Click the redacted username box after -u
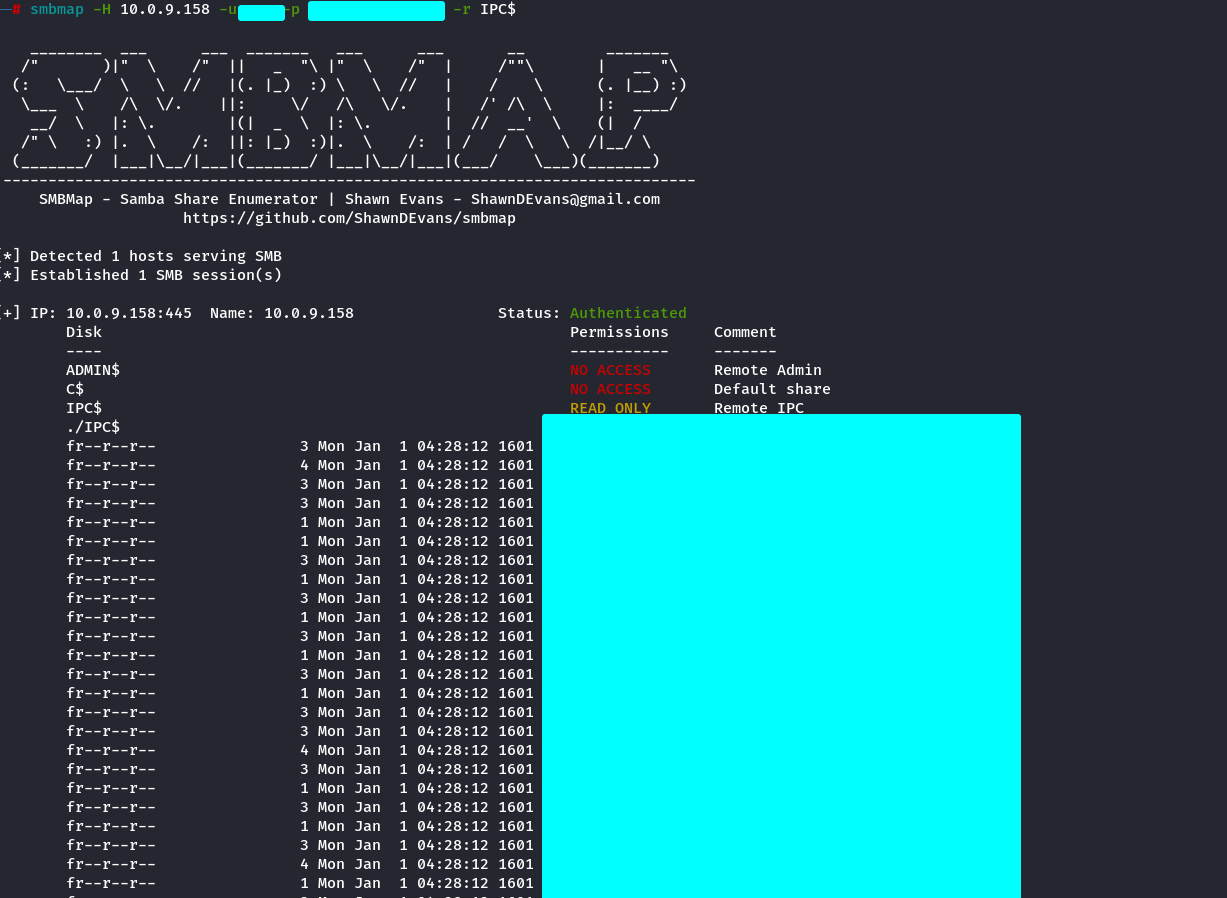Viewport: 1227px width, 898px height. click(x=262, y=12)
